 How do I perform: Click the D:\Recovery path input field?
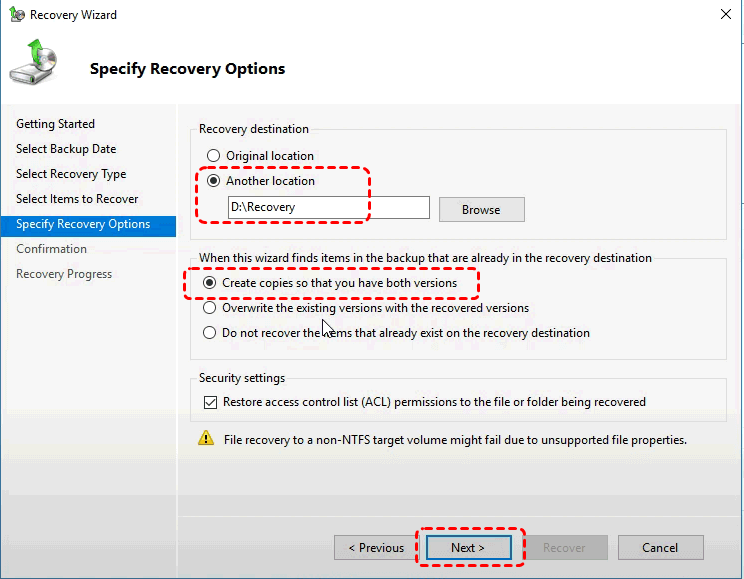tap(328, 208)
